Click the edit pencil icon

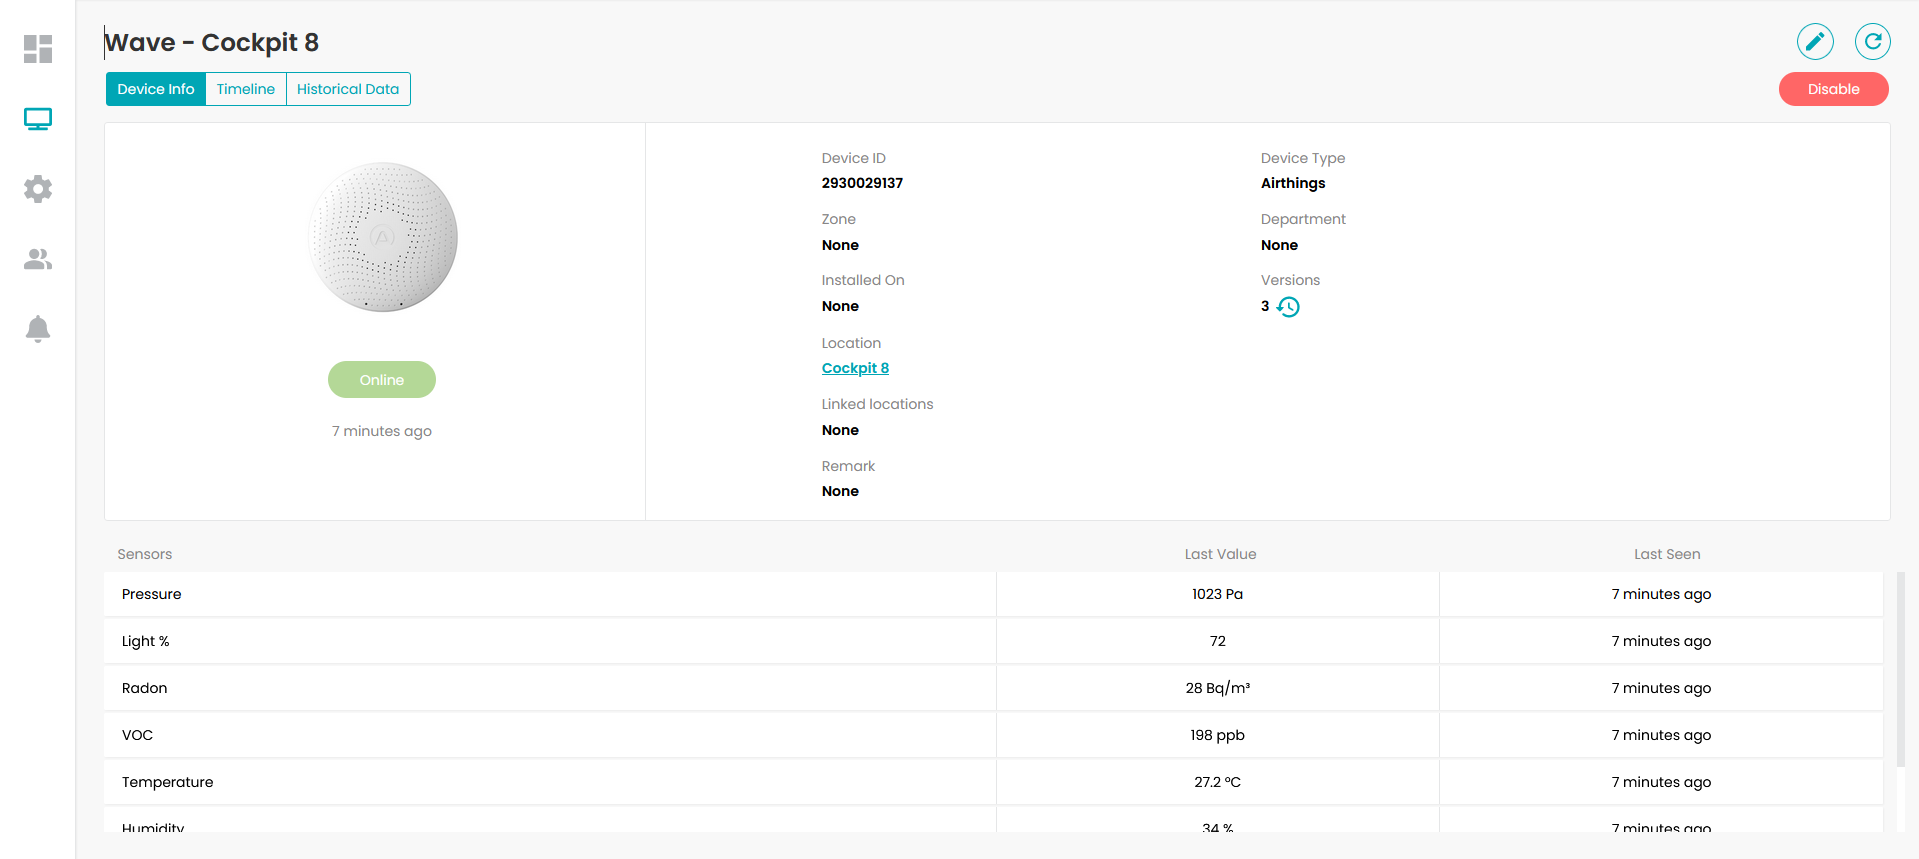point(1815,42)
